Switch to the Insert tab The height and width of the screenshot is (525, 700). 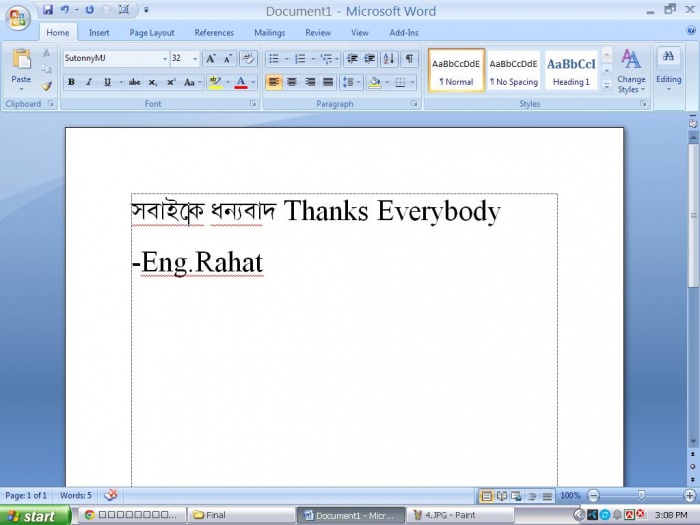[x=99, y=33]
